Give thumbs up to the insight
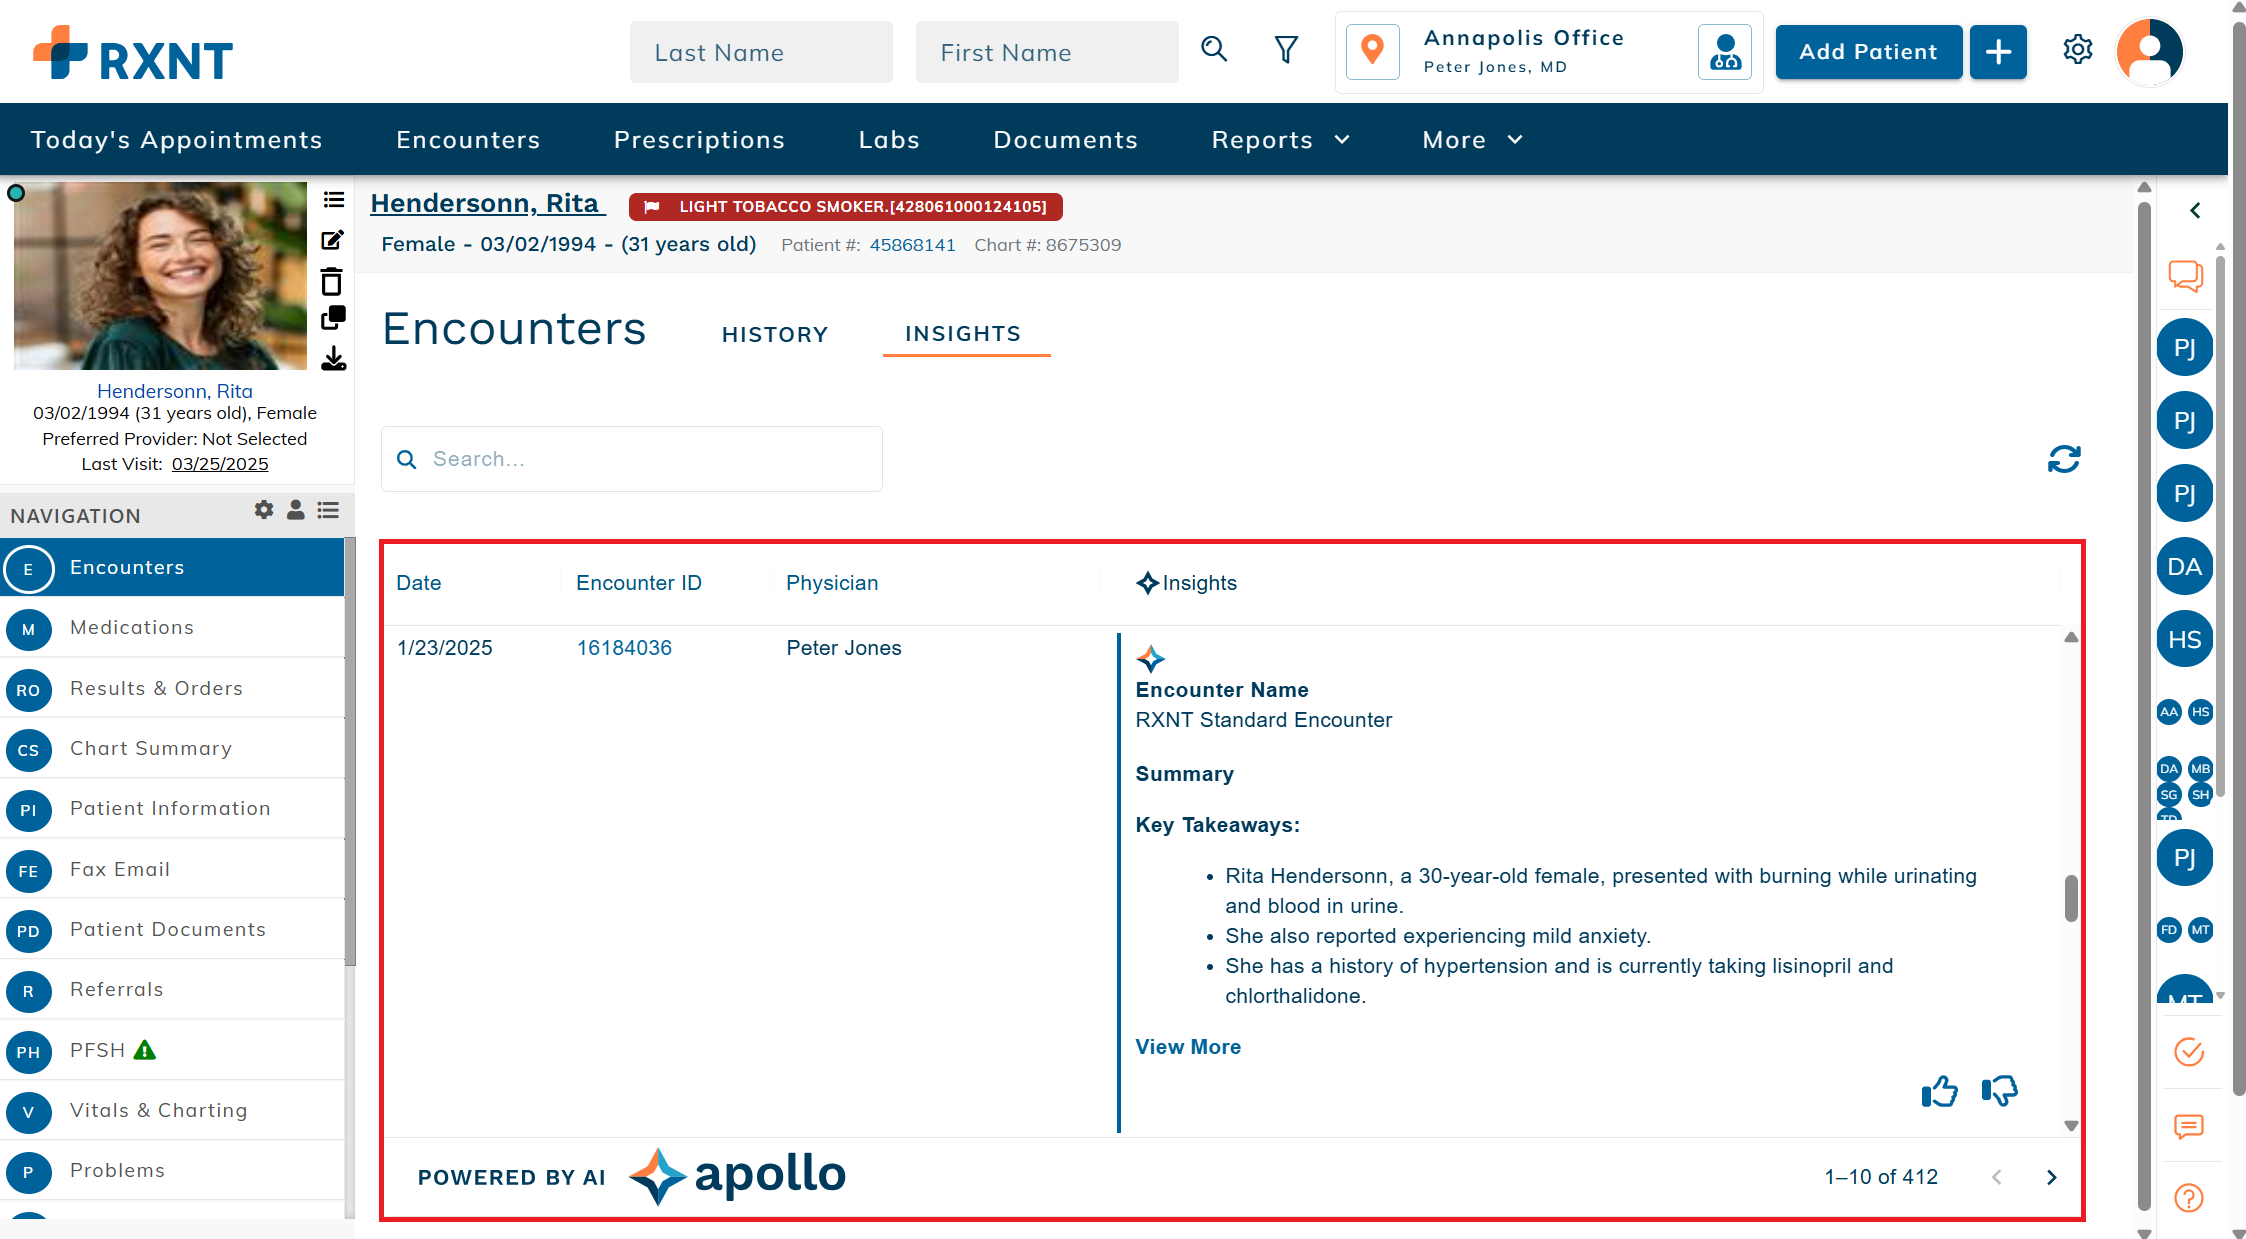This screenshot has height=1239, width=2246. tap(1939, 1091)
